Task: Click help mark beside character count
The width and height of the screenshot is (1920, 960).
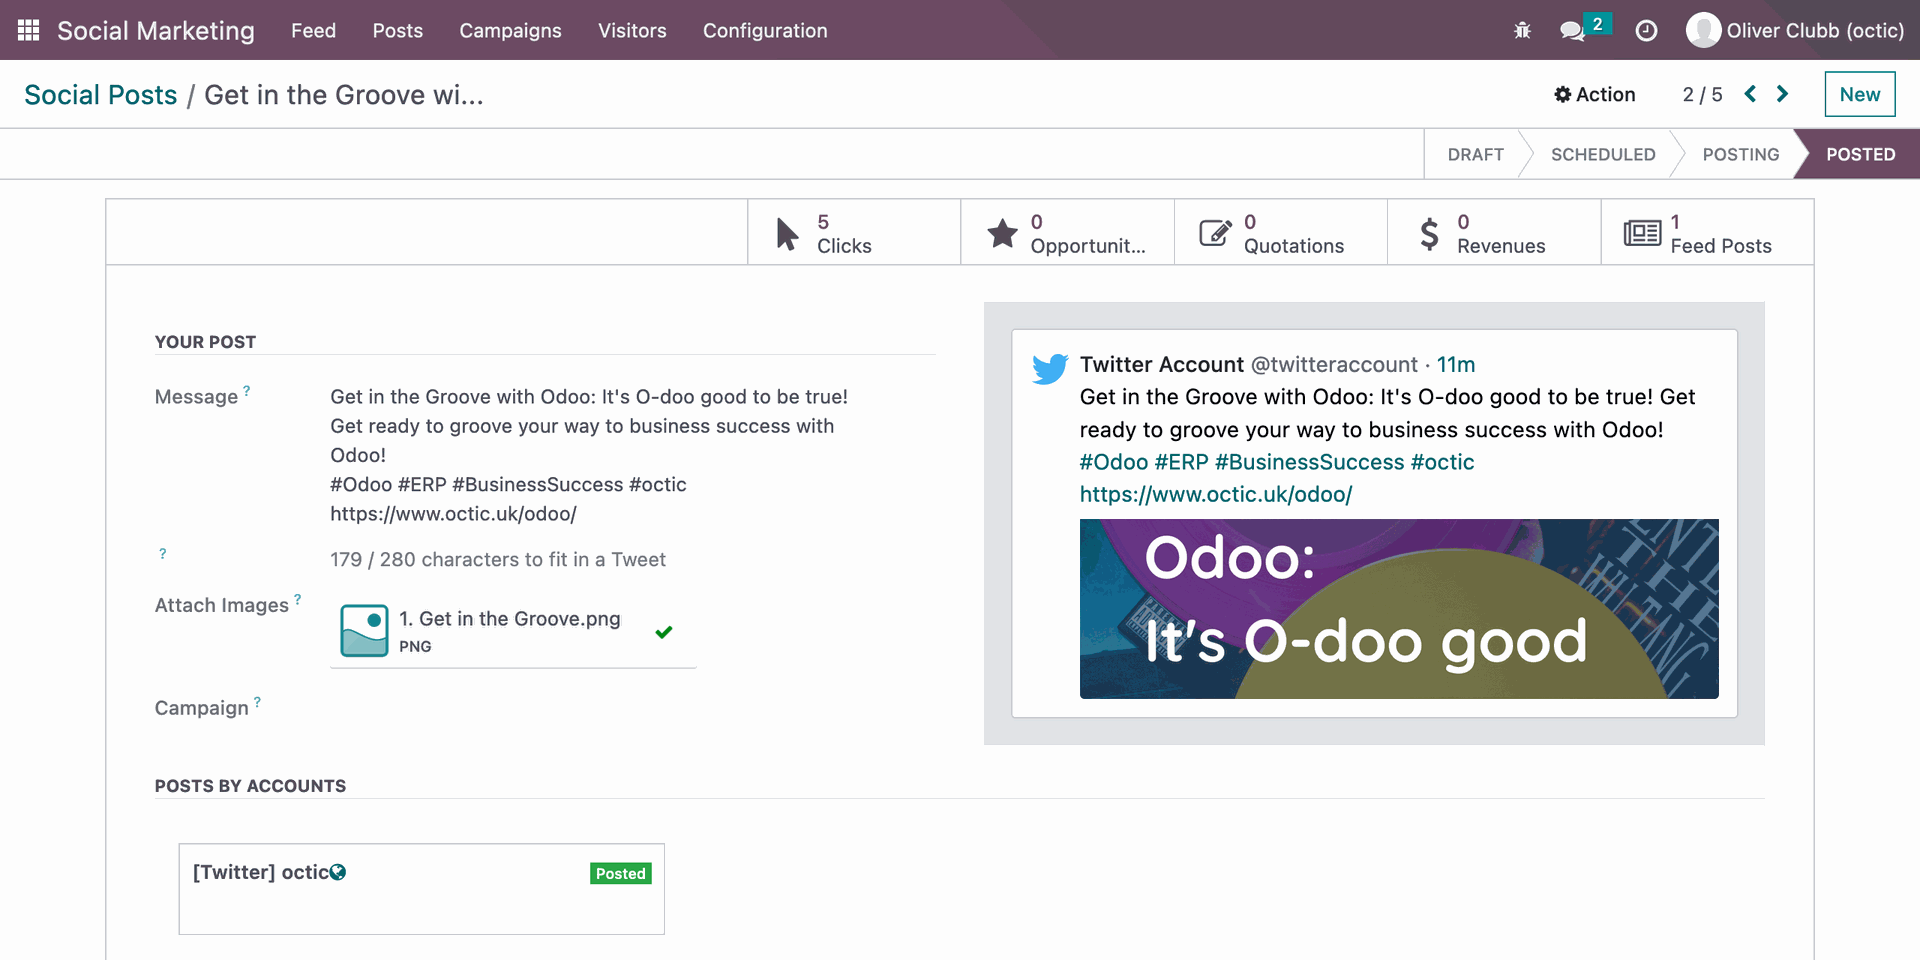Action: [x=163, y=553]
